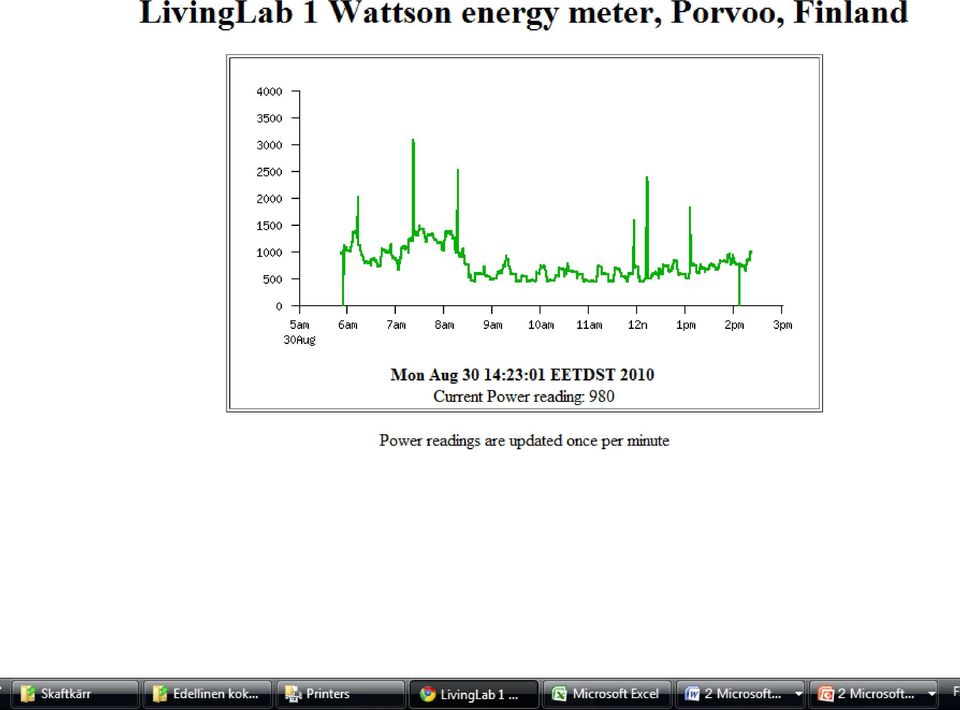Click the LivingLab 1 Wattson energy meter heading
Image resolution: width=960 pixels, height=710 pixels.
(x=524, y=12)
